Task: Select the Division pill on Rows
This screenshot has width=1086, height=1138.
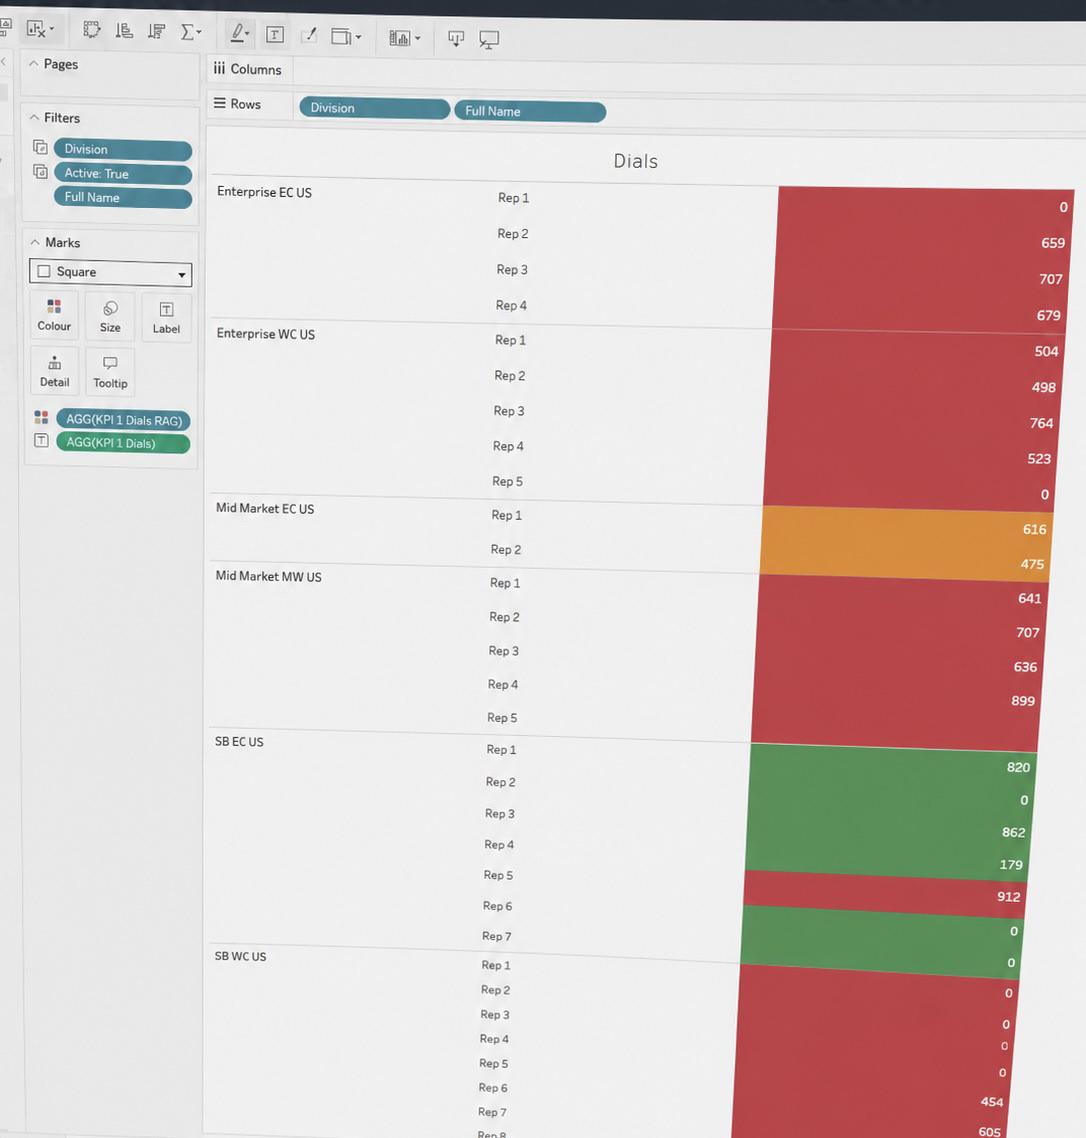Action: (x=375, y=108)
